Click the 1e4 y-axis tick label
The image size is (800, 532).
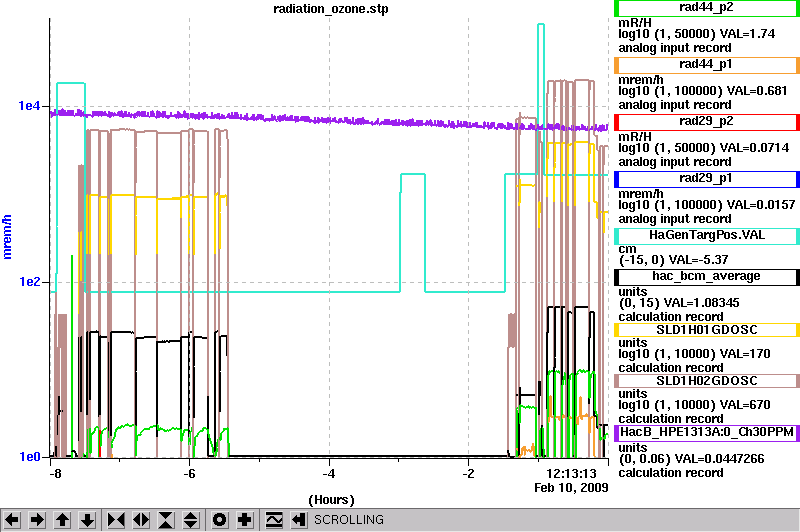[x=29, y=106]
